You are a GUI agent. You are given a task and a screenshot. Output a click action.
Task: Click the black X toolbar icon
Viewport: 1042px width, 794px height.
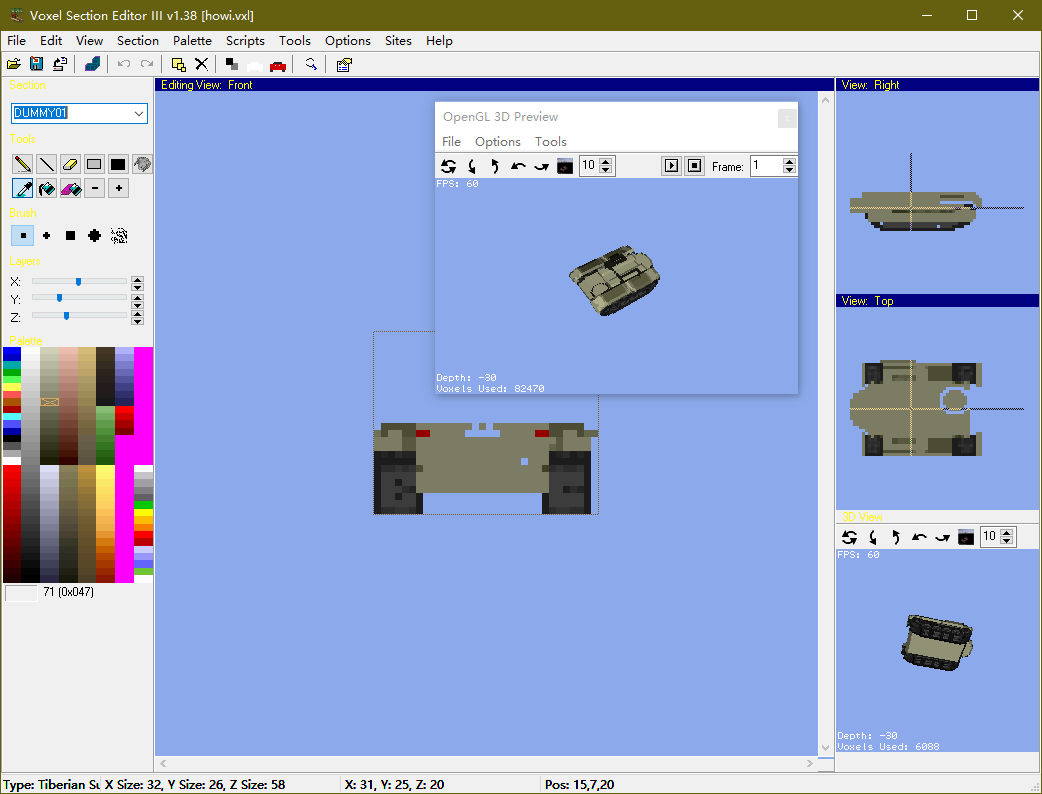click(201, 64)
